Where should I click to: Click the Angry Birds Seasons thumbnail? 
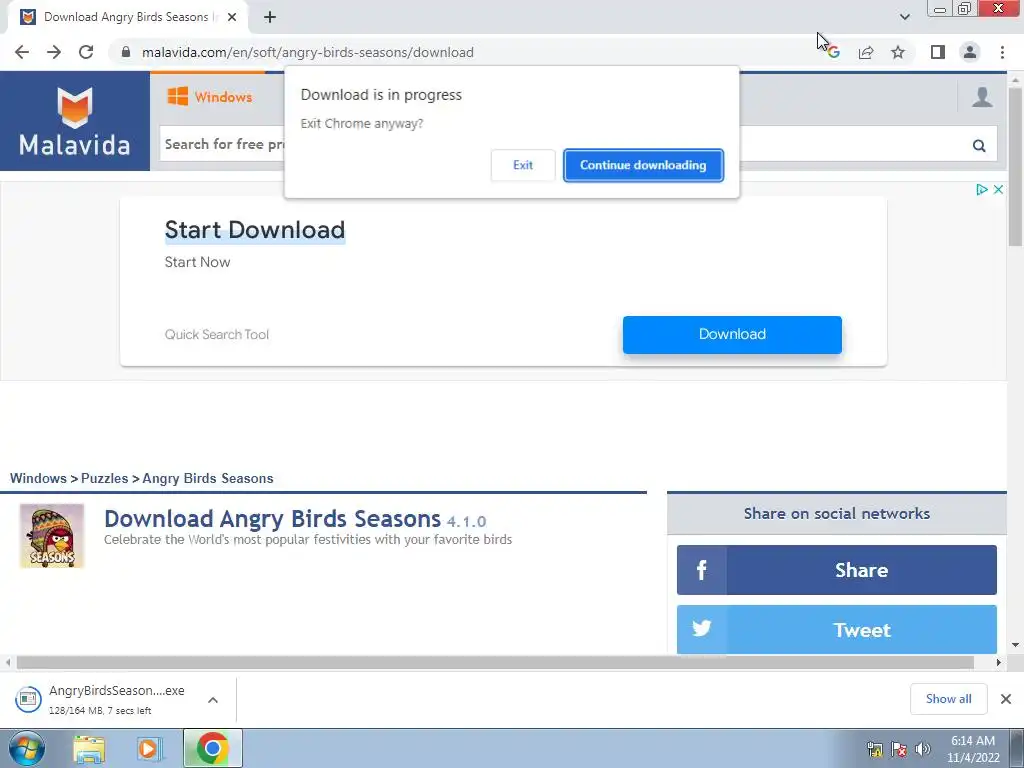coord(52,536)
